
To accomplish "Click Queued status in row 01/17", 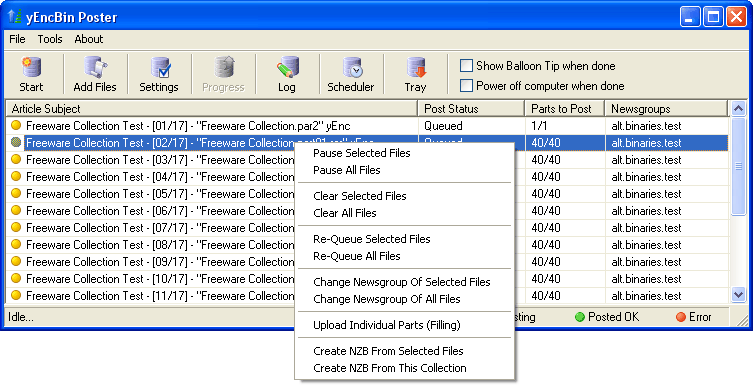I will pyautogui.click(x=443, y=126).
